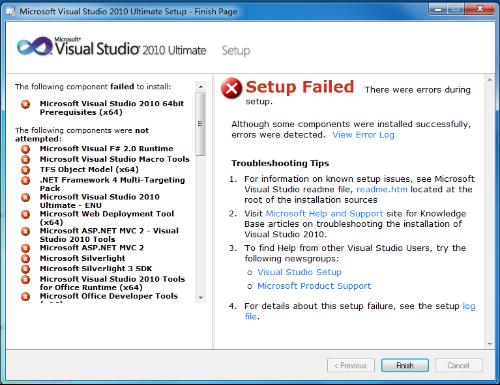
Task: Click the Finish button
Action: [x=405, y=366]
